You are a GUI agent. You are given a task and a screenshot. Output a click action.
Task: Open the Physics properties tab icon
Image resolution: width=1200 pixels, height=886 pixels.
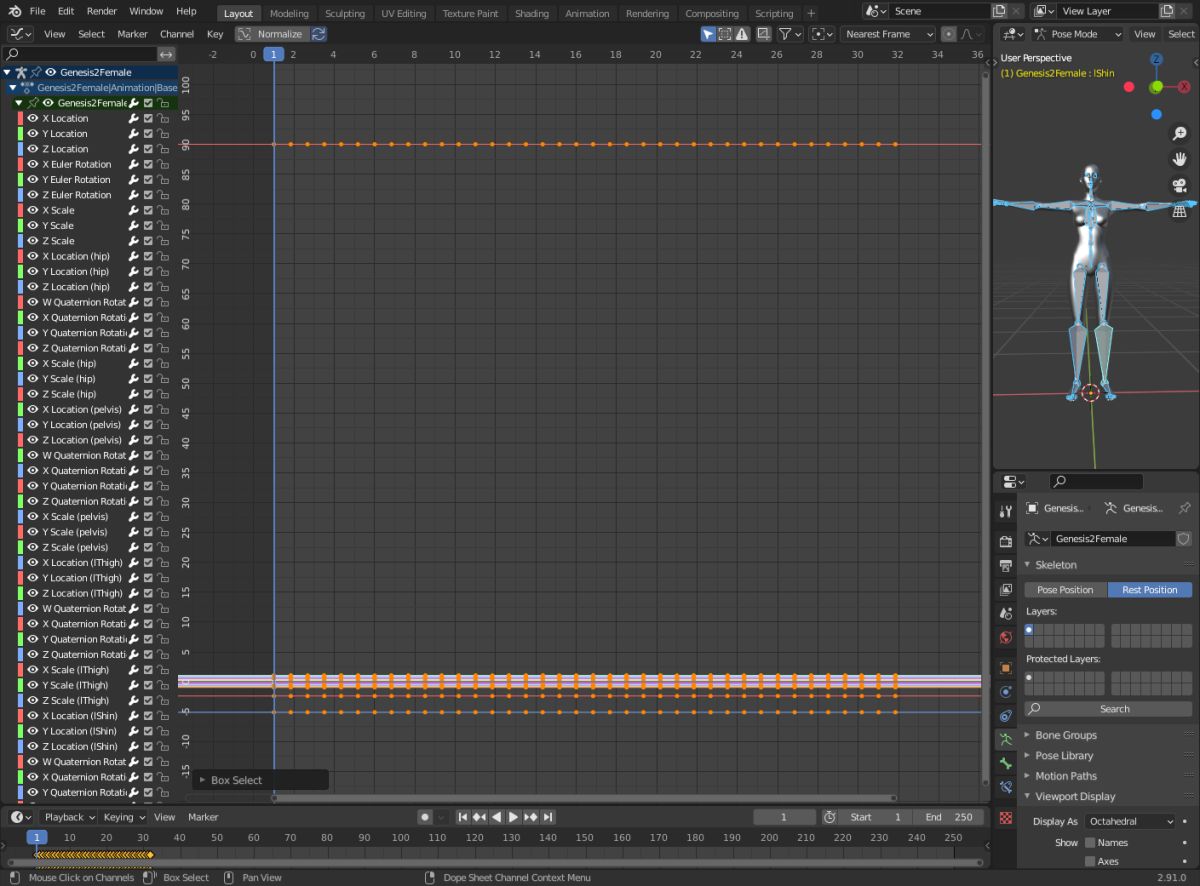tap(1006, 691)
